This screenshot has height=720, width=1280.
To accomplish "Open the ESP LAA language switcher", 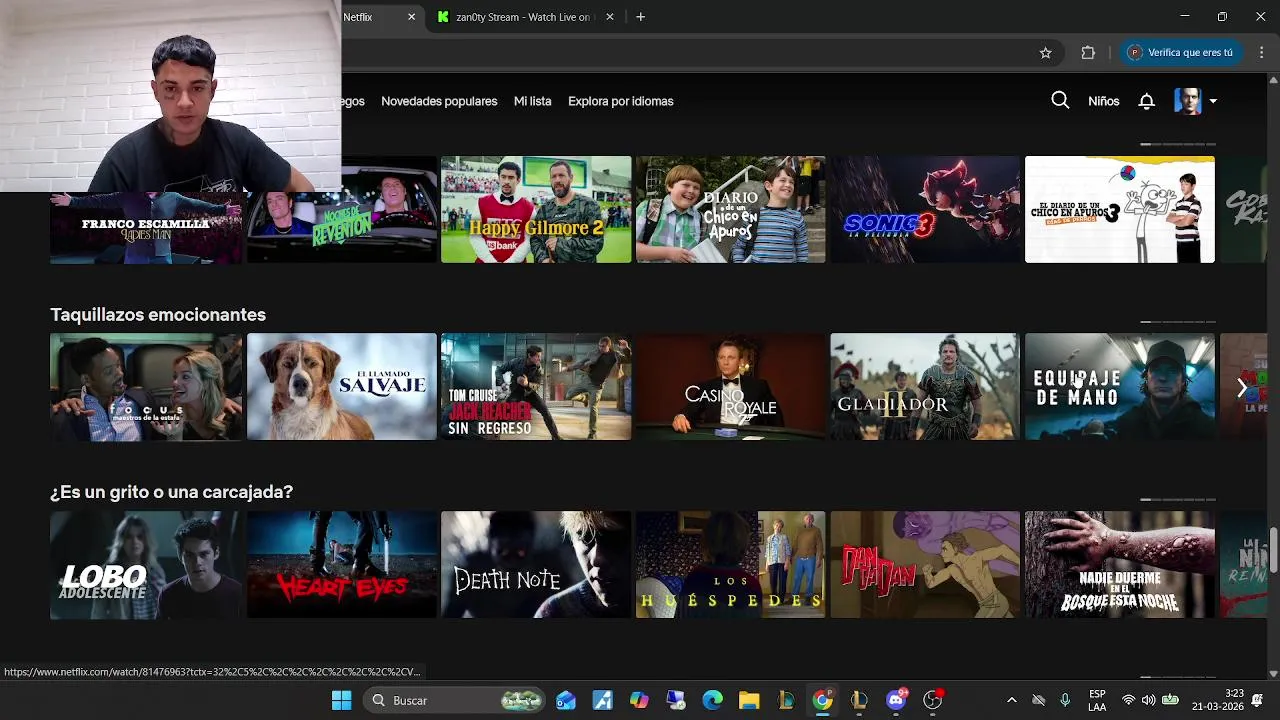I will [x=1097, y=700].
